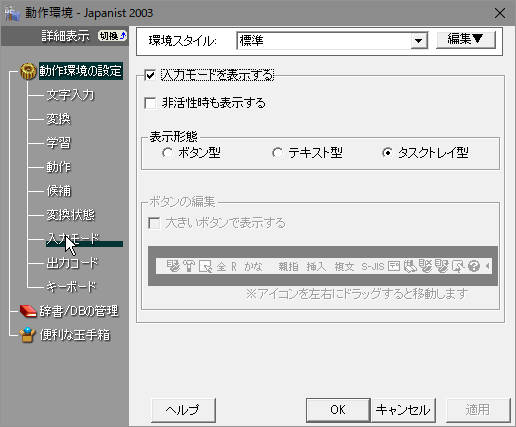Image resolution: width=516 pixels, height=427 pixels.
Task: Toggle 大きいボタンで表示する checkbox
Action: (154, 223)
